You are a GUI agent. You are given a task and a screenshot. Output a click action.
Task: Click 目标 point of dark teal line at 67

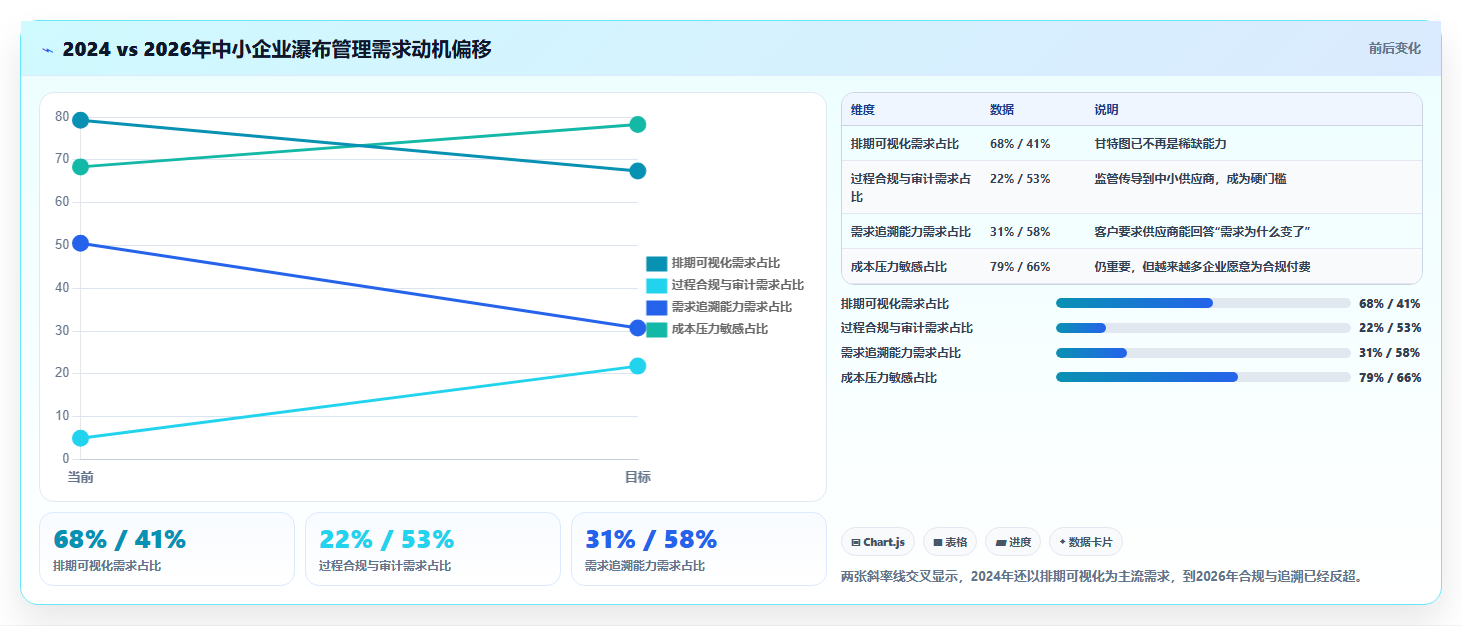(638, 171)
